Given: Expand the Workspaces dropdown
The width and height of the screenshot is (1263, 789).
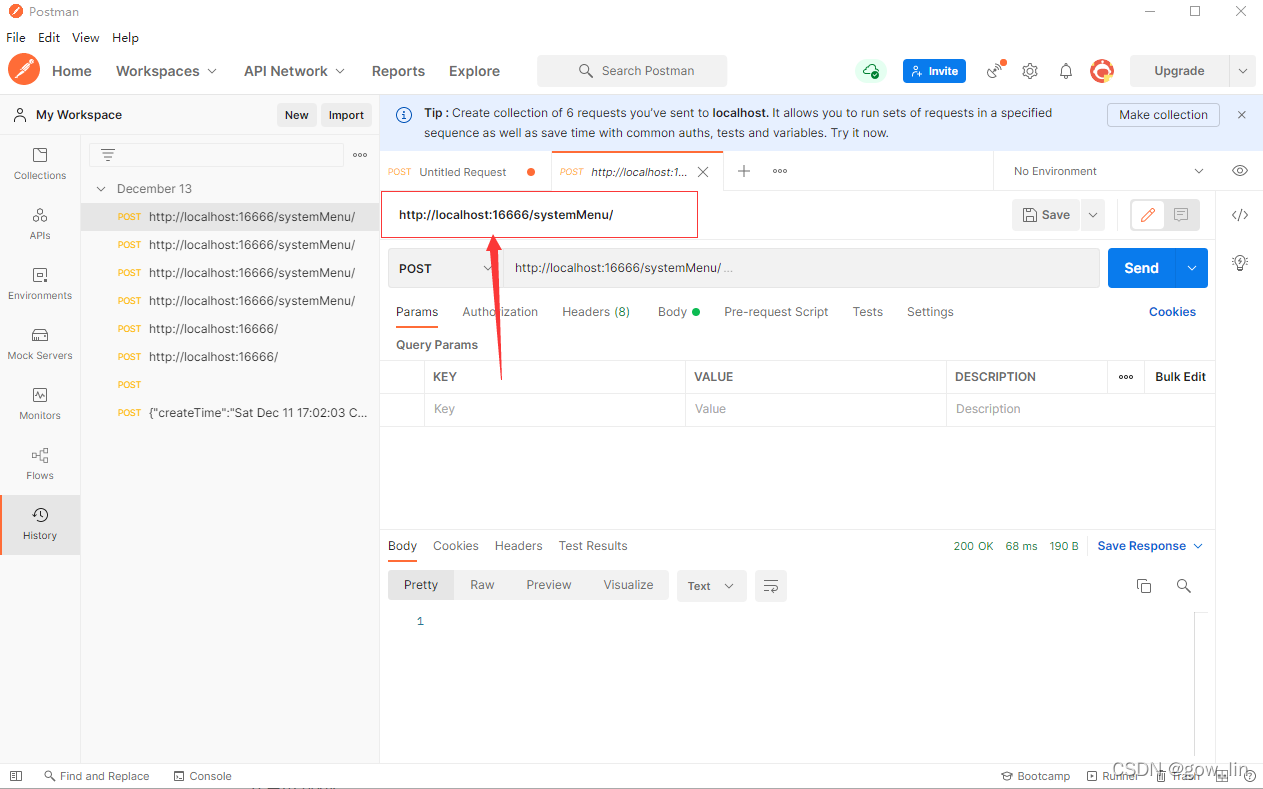Looking at the screenshot, I should 166,71.
